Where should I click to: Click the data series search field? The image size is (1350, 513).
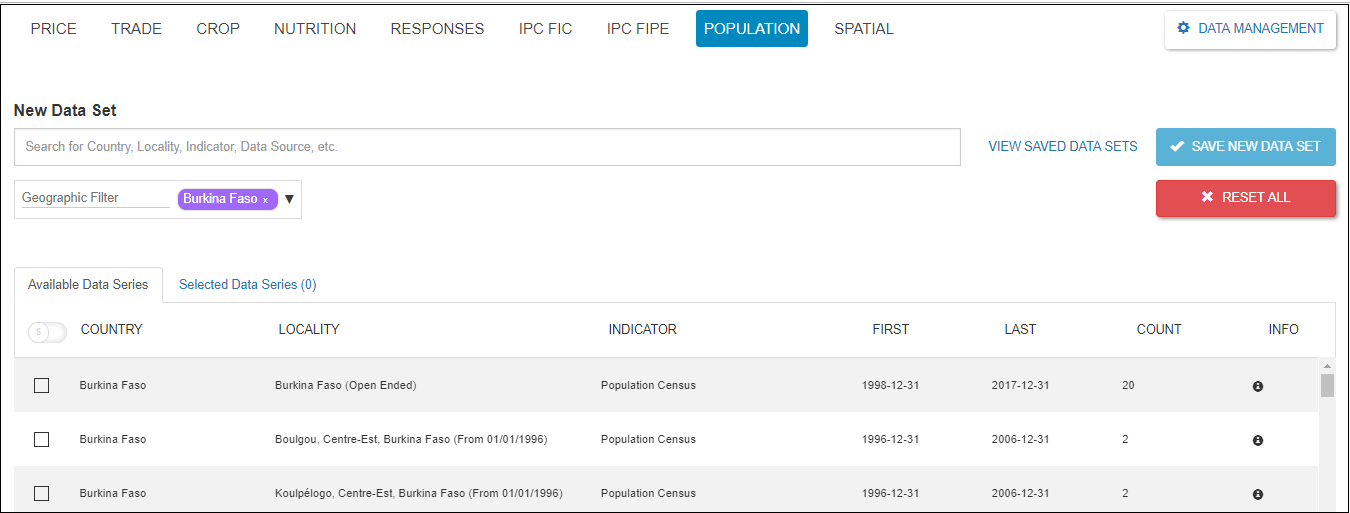coord(487,147)
